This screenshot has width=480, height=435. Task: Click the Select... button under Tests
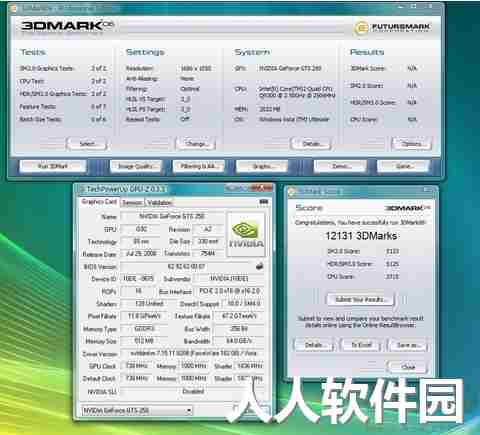(87, 144)
